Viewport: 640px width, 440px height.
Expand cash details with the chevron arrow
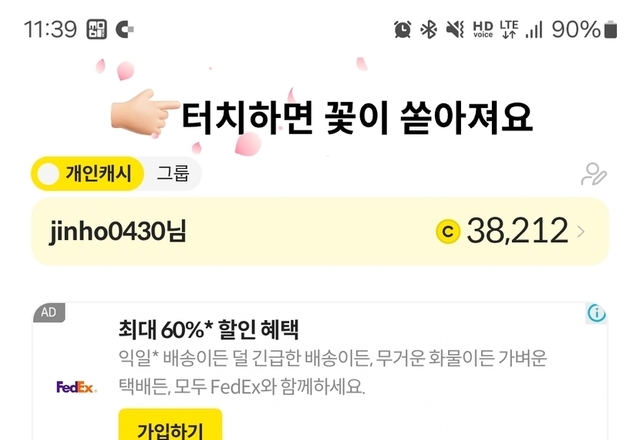tap(581, 231)
